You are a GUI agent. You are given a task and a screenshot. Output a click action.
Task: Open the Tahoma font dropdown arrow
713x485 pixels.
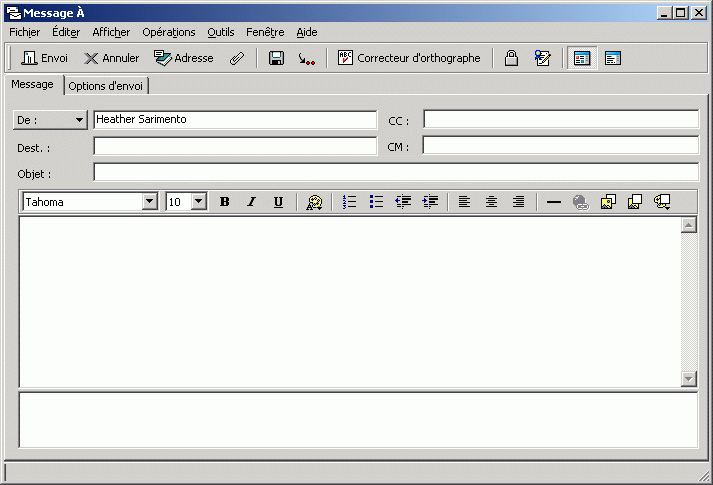(150, 201)
